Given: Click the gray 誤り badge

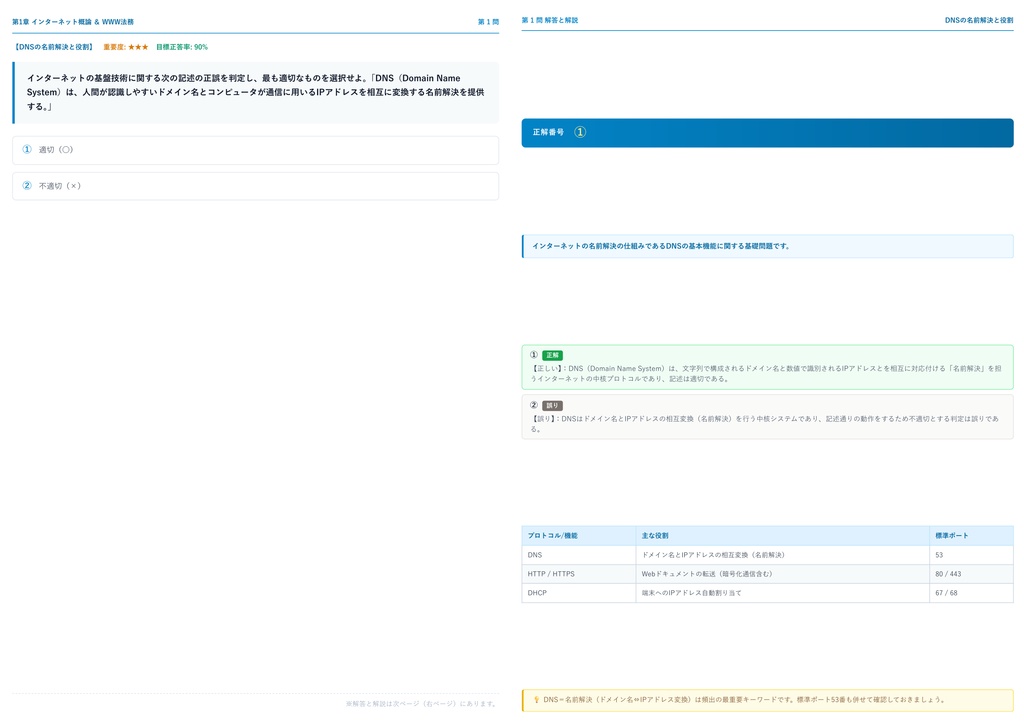Looking at the screenshot, I should point(552,405).
